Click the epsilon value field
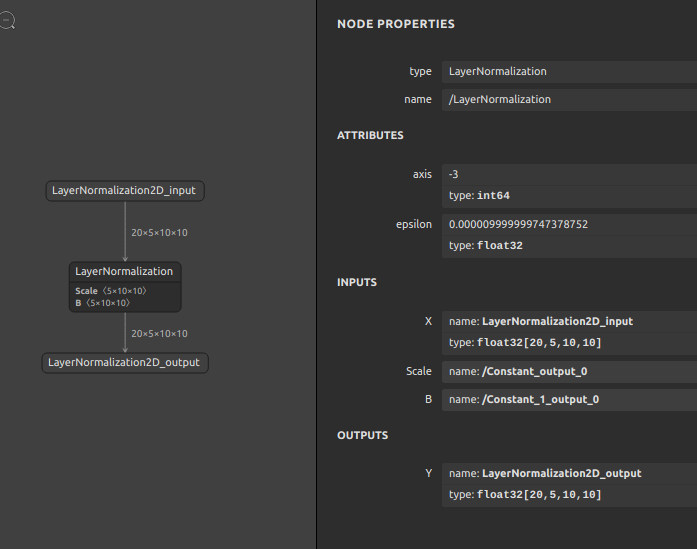 click(x=569, y=224)
